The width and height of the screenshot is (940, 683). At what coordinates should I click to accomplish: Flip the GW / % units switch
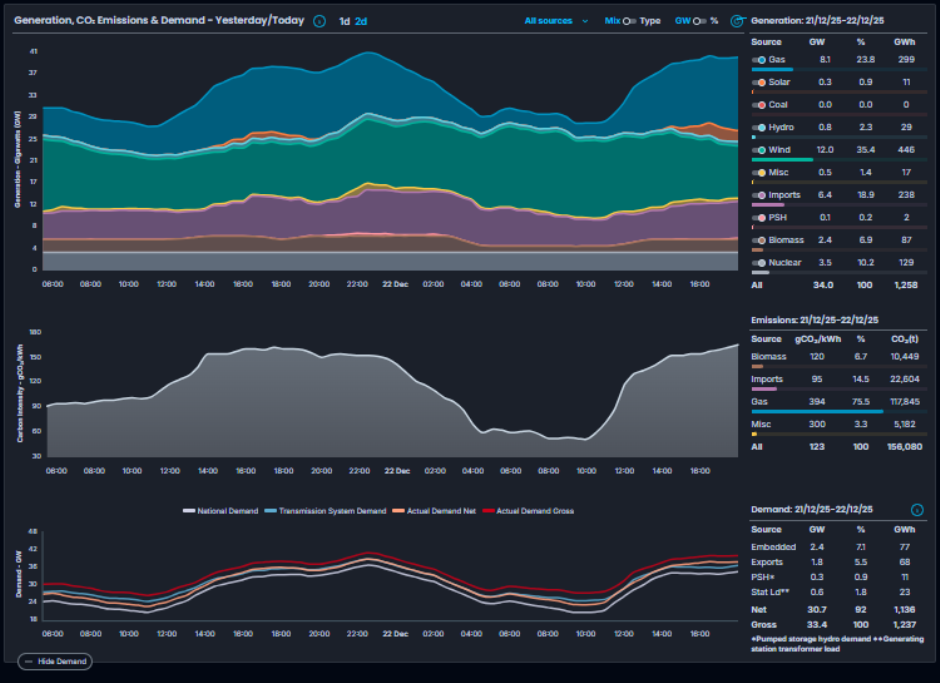click(x=699, y=20)
